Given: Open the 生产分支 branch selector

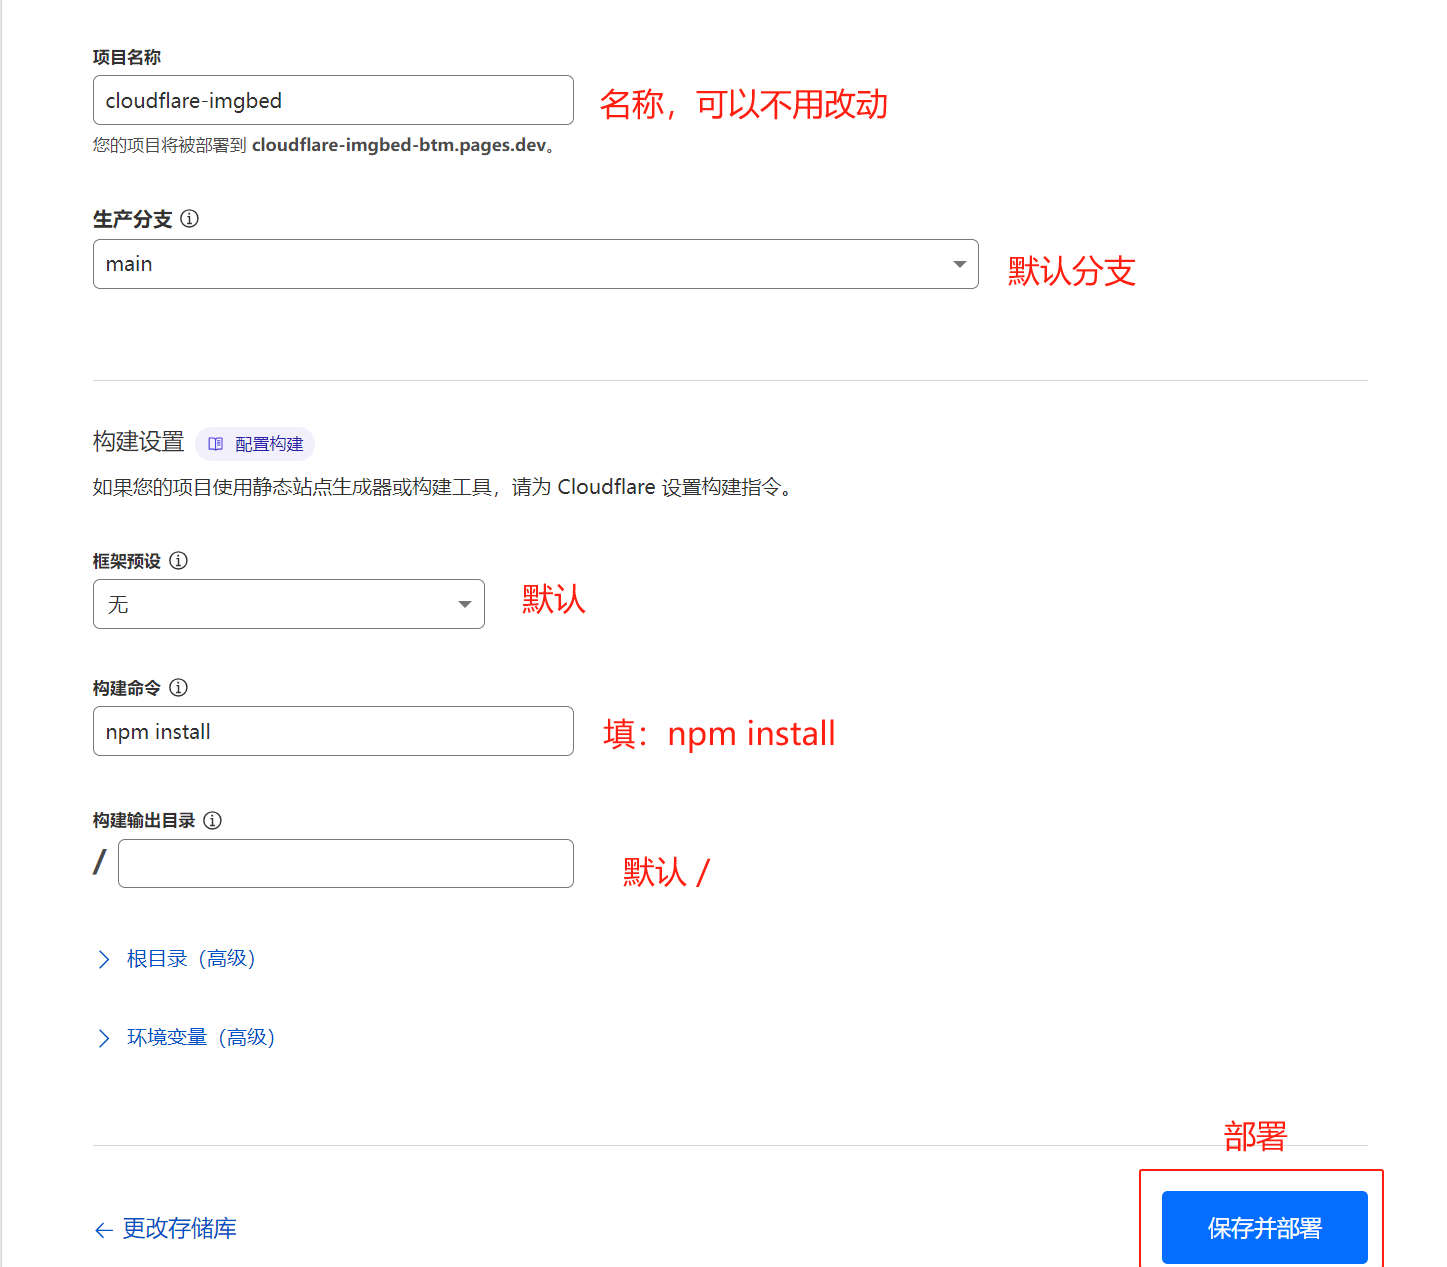Looking at the screenshot, I should click(x=535, y=264).
